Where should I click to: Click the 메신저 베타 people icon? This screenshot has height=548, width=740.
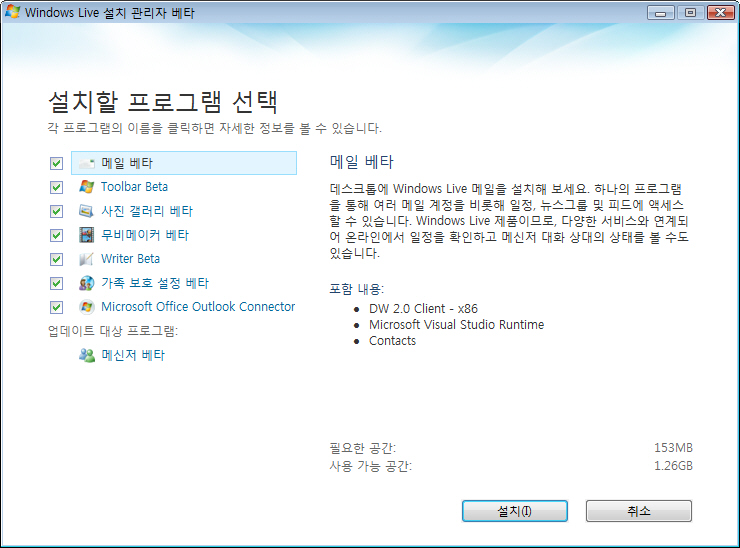point(86,355)
